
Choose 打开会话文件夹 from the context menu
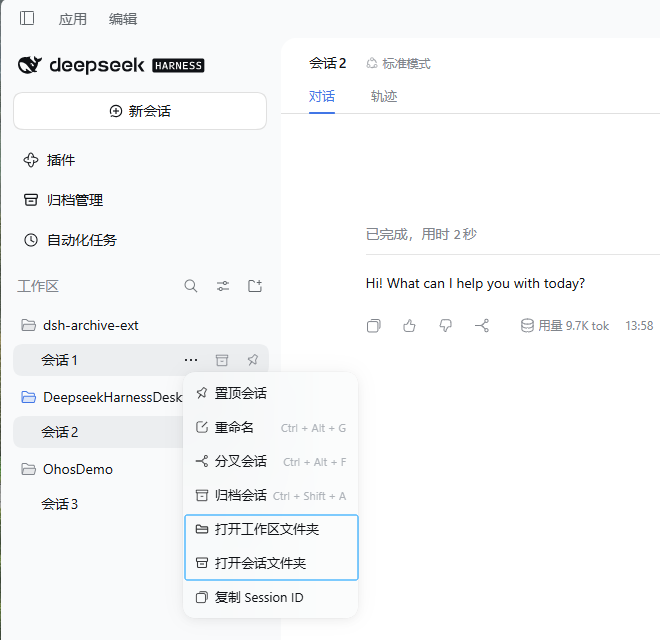[x=271, y=563]
